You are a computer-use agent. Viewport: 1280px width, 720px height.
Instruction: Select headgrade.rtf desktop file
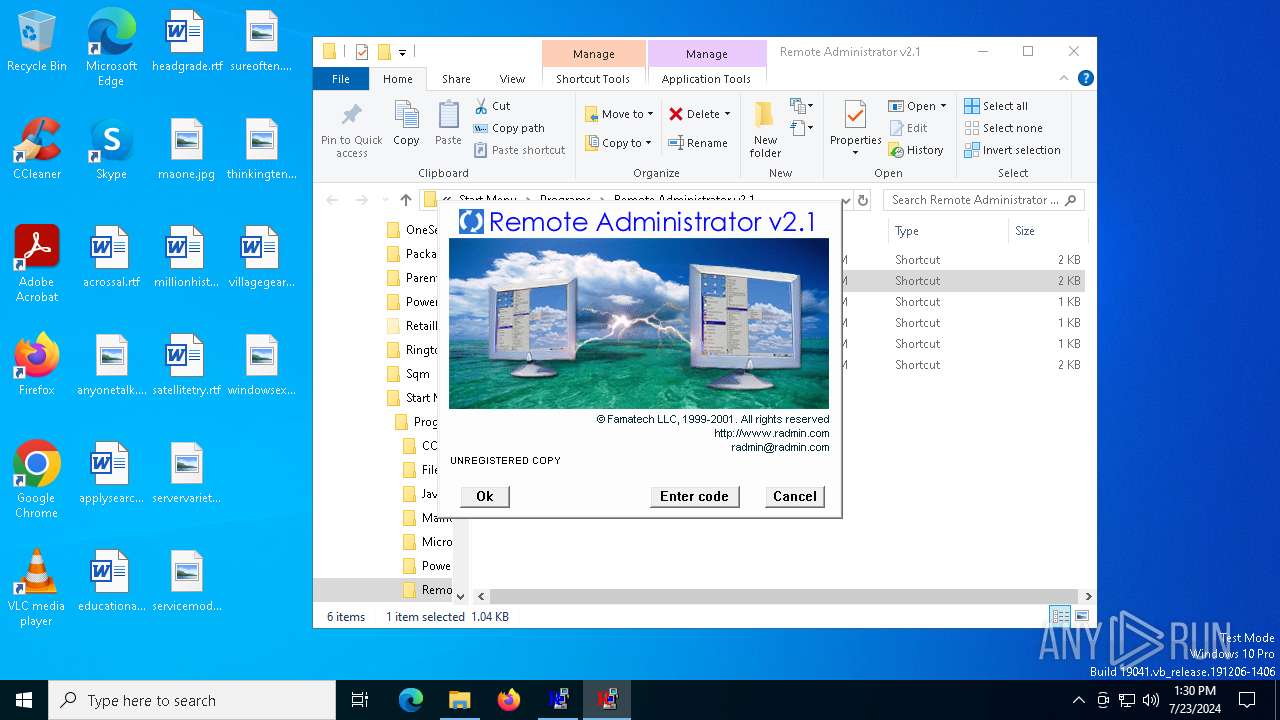[187, 42]
